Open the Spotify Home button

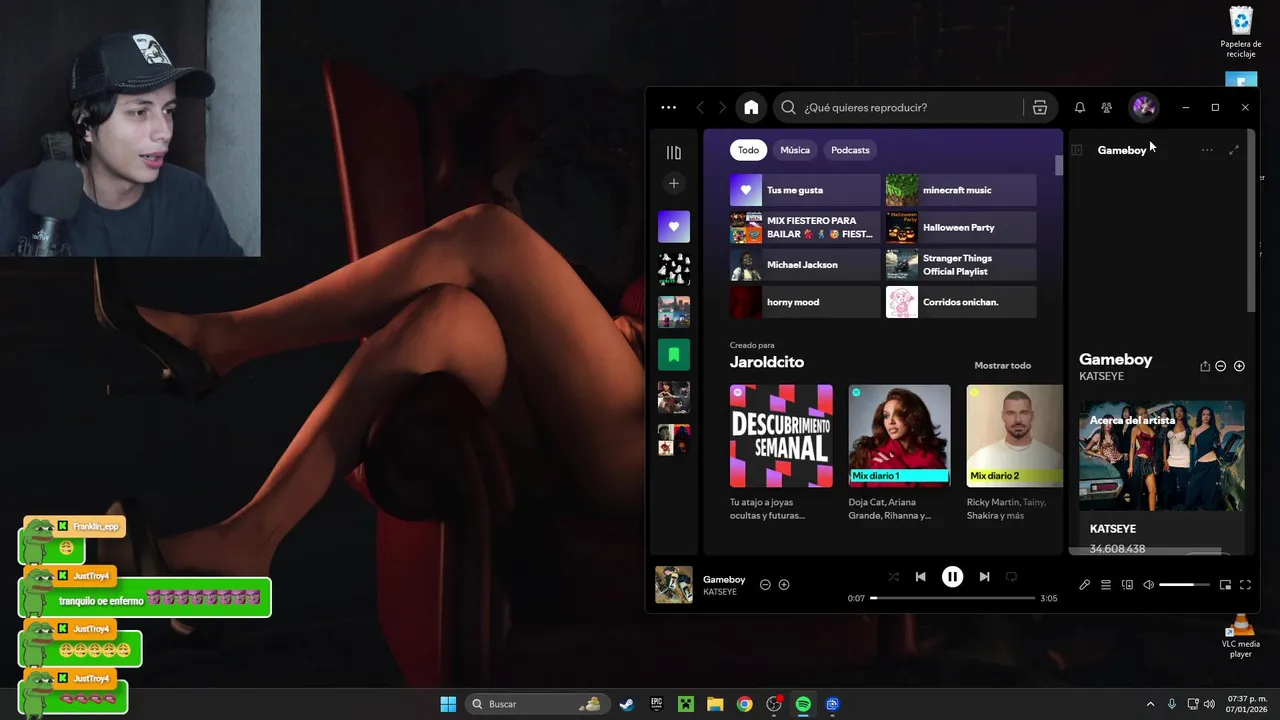(751, 107)
